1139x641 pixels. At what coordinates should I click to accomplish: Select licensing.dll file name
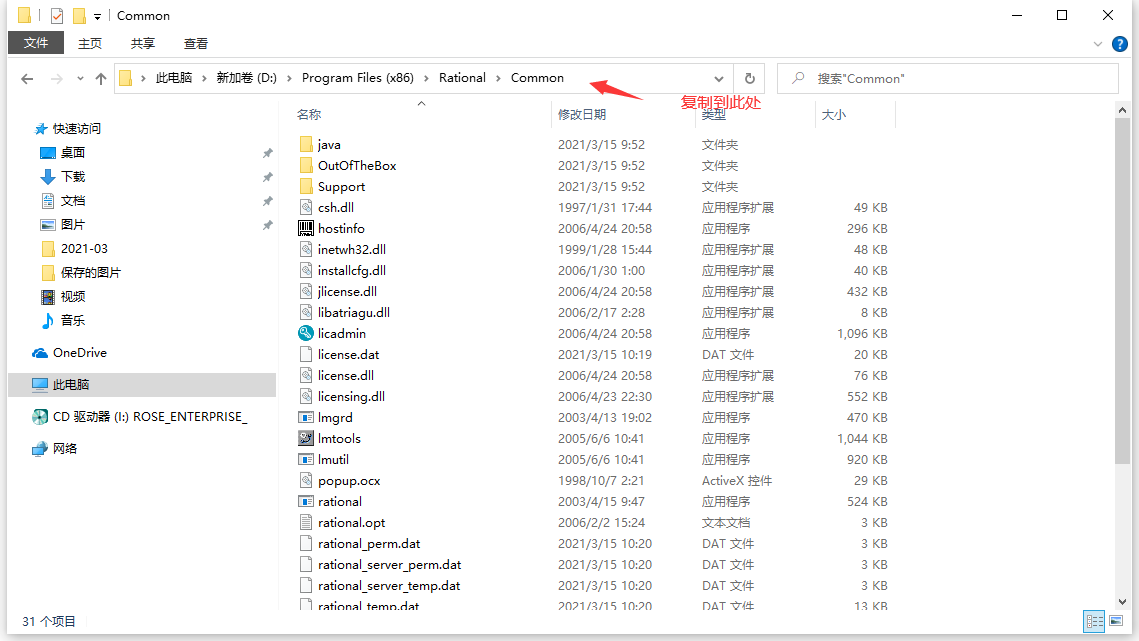tap(352, 397)
